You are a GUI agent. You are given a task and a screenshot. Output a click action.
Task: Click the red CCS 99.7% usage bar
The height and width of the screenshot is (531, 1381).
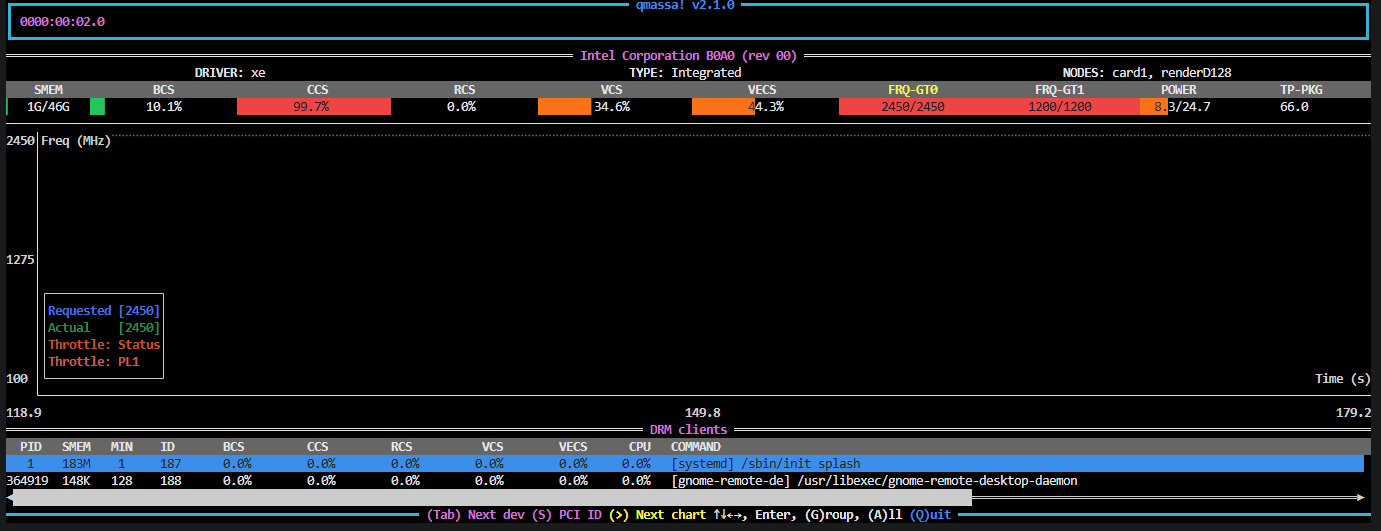[x=314, y=107]
